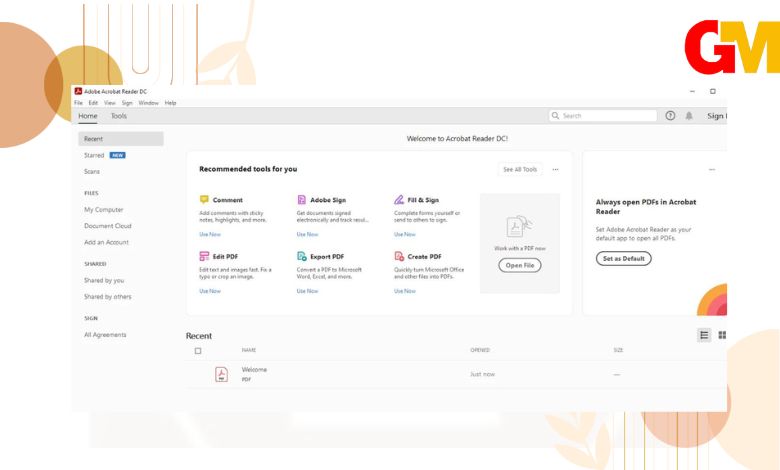Click the SIZE column header

pyautogui.click(x=618, y=350)
